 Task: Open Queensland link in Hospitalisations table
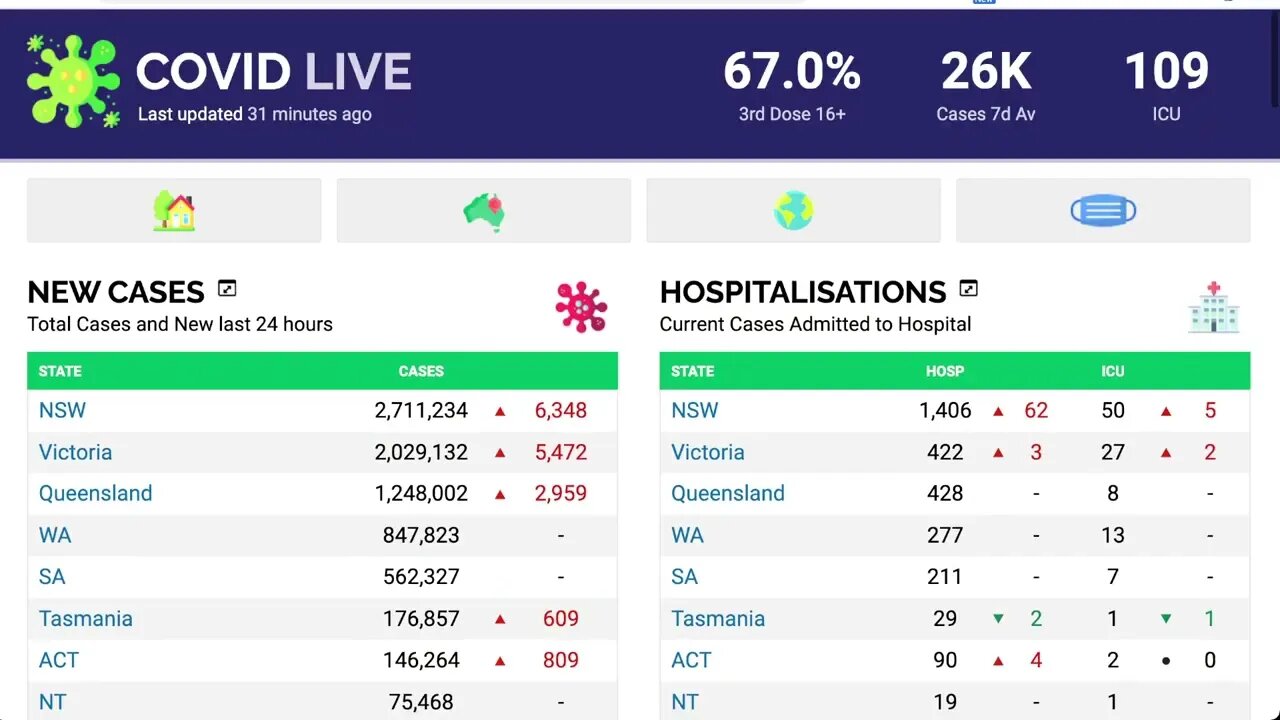tap(727, 493)
